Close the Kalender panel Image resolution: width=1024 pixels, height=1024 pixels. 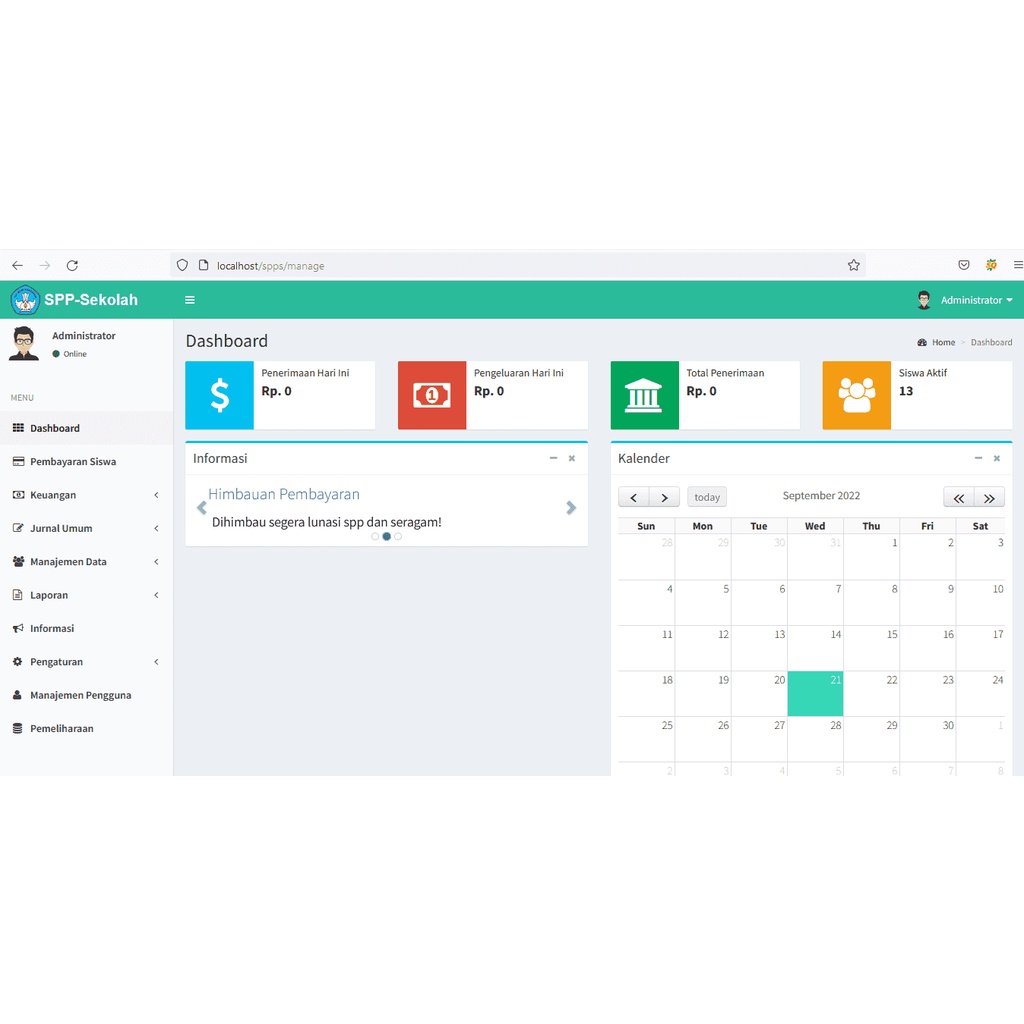997,458
